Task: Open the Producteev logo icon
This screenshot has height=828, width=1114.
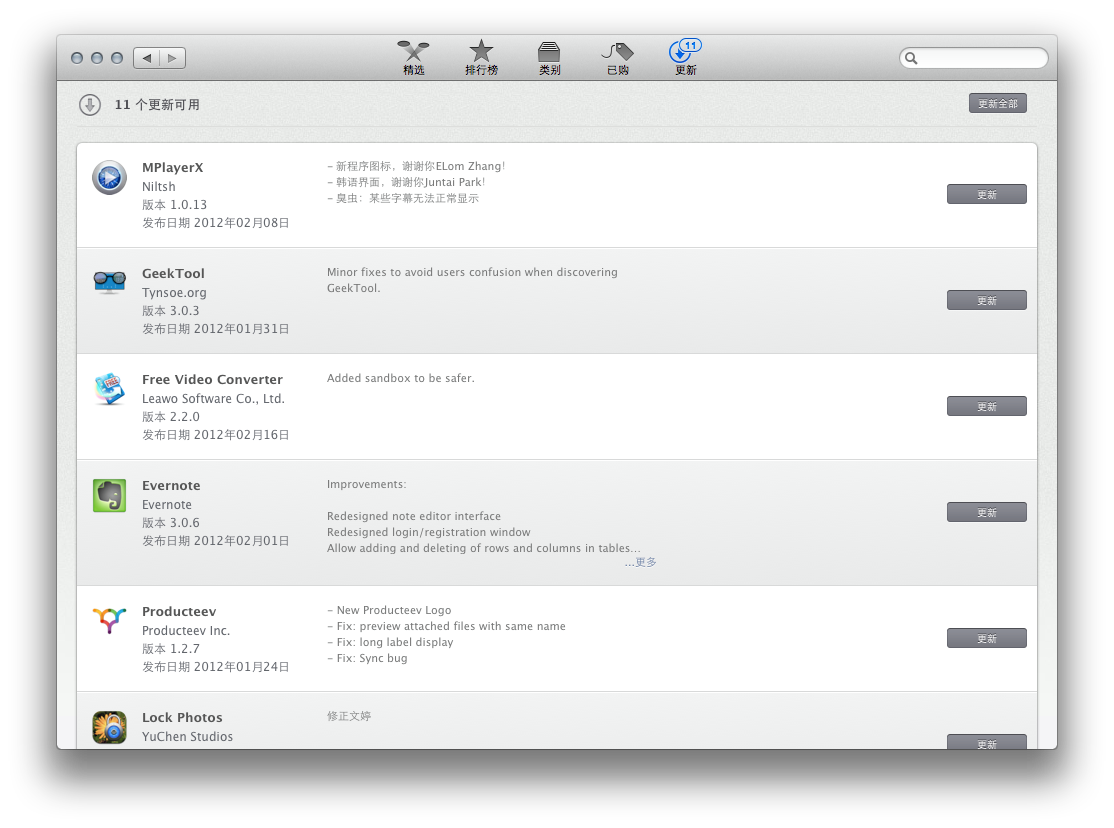Action: tap(109, 620)
